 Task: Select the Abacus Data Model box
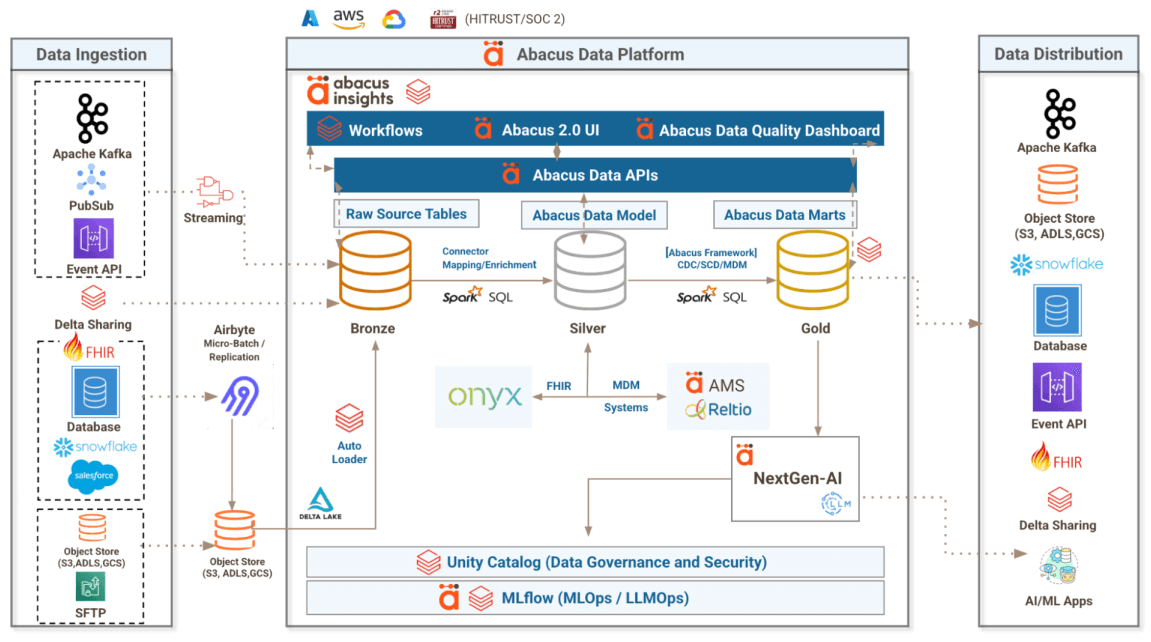(x=594, y=215)
